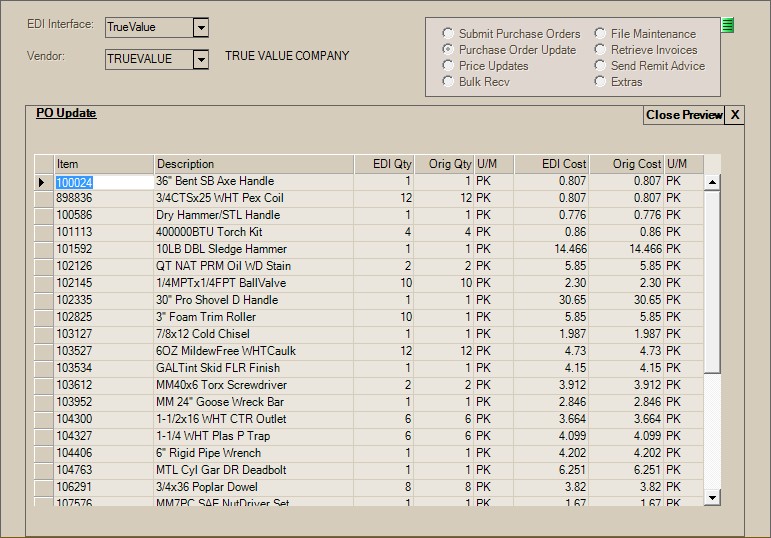Click the highlighted item cell 100024

(x=104, y=182)
